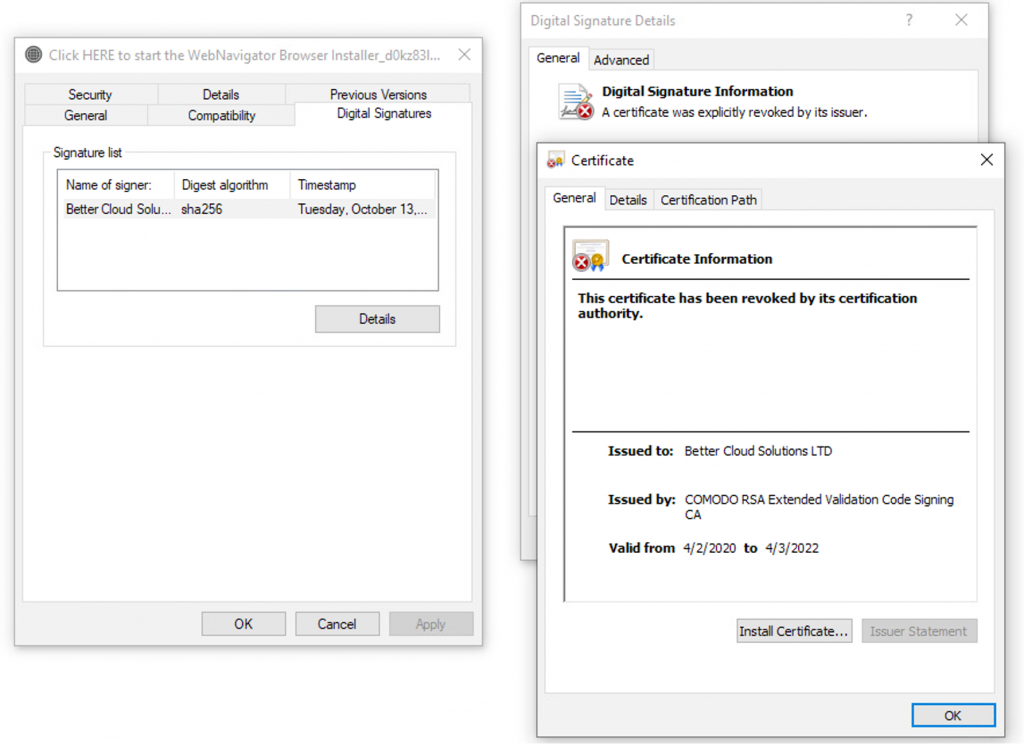
Task: Select the Better Cloud Solutions signature row
Action: [246, 210]
